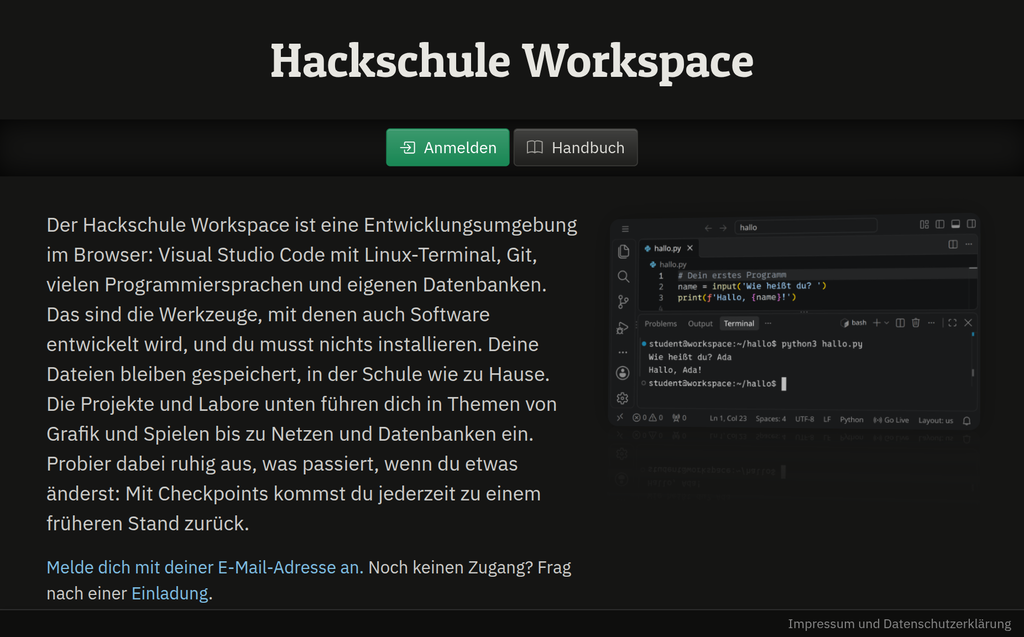Click the terminal line 'python3 hallo.py'
1024x637 pixels.
(x=822, y=344)
